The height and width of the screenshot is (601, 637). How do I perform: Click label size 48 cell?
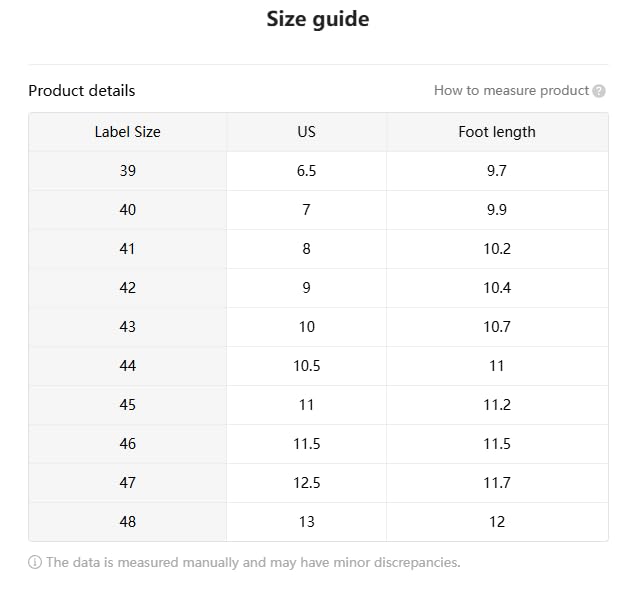click(127, 522)
